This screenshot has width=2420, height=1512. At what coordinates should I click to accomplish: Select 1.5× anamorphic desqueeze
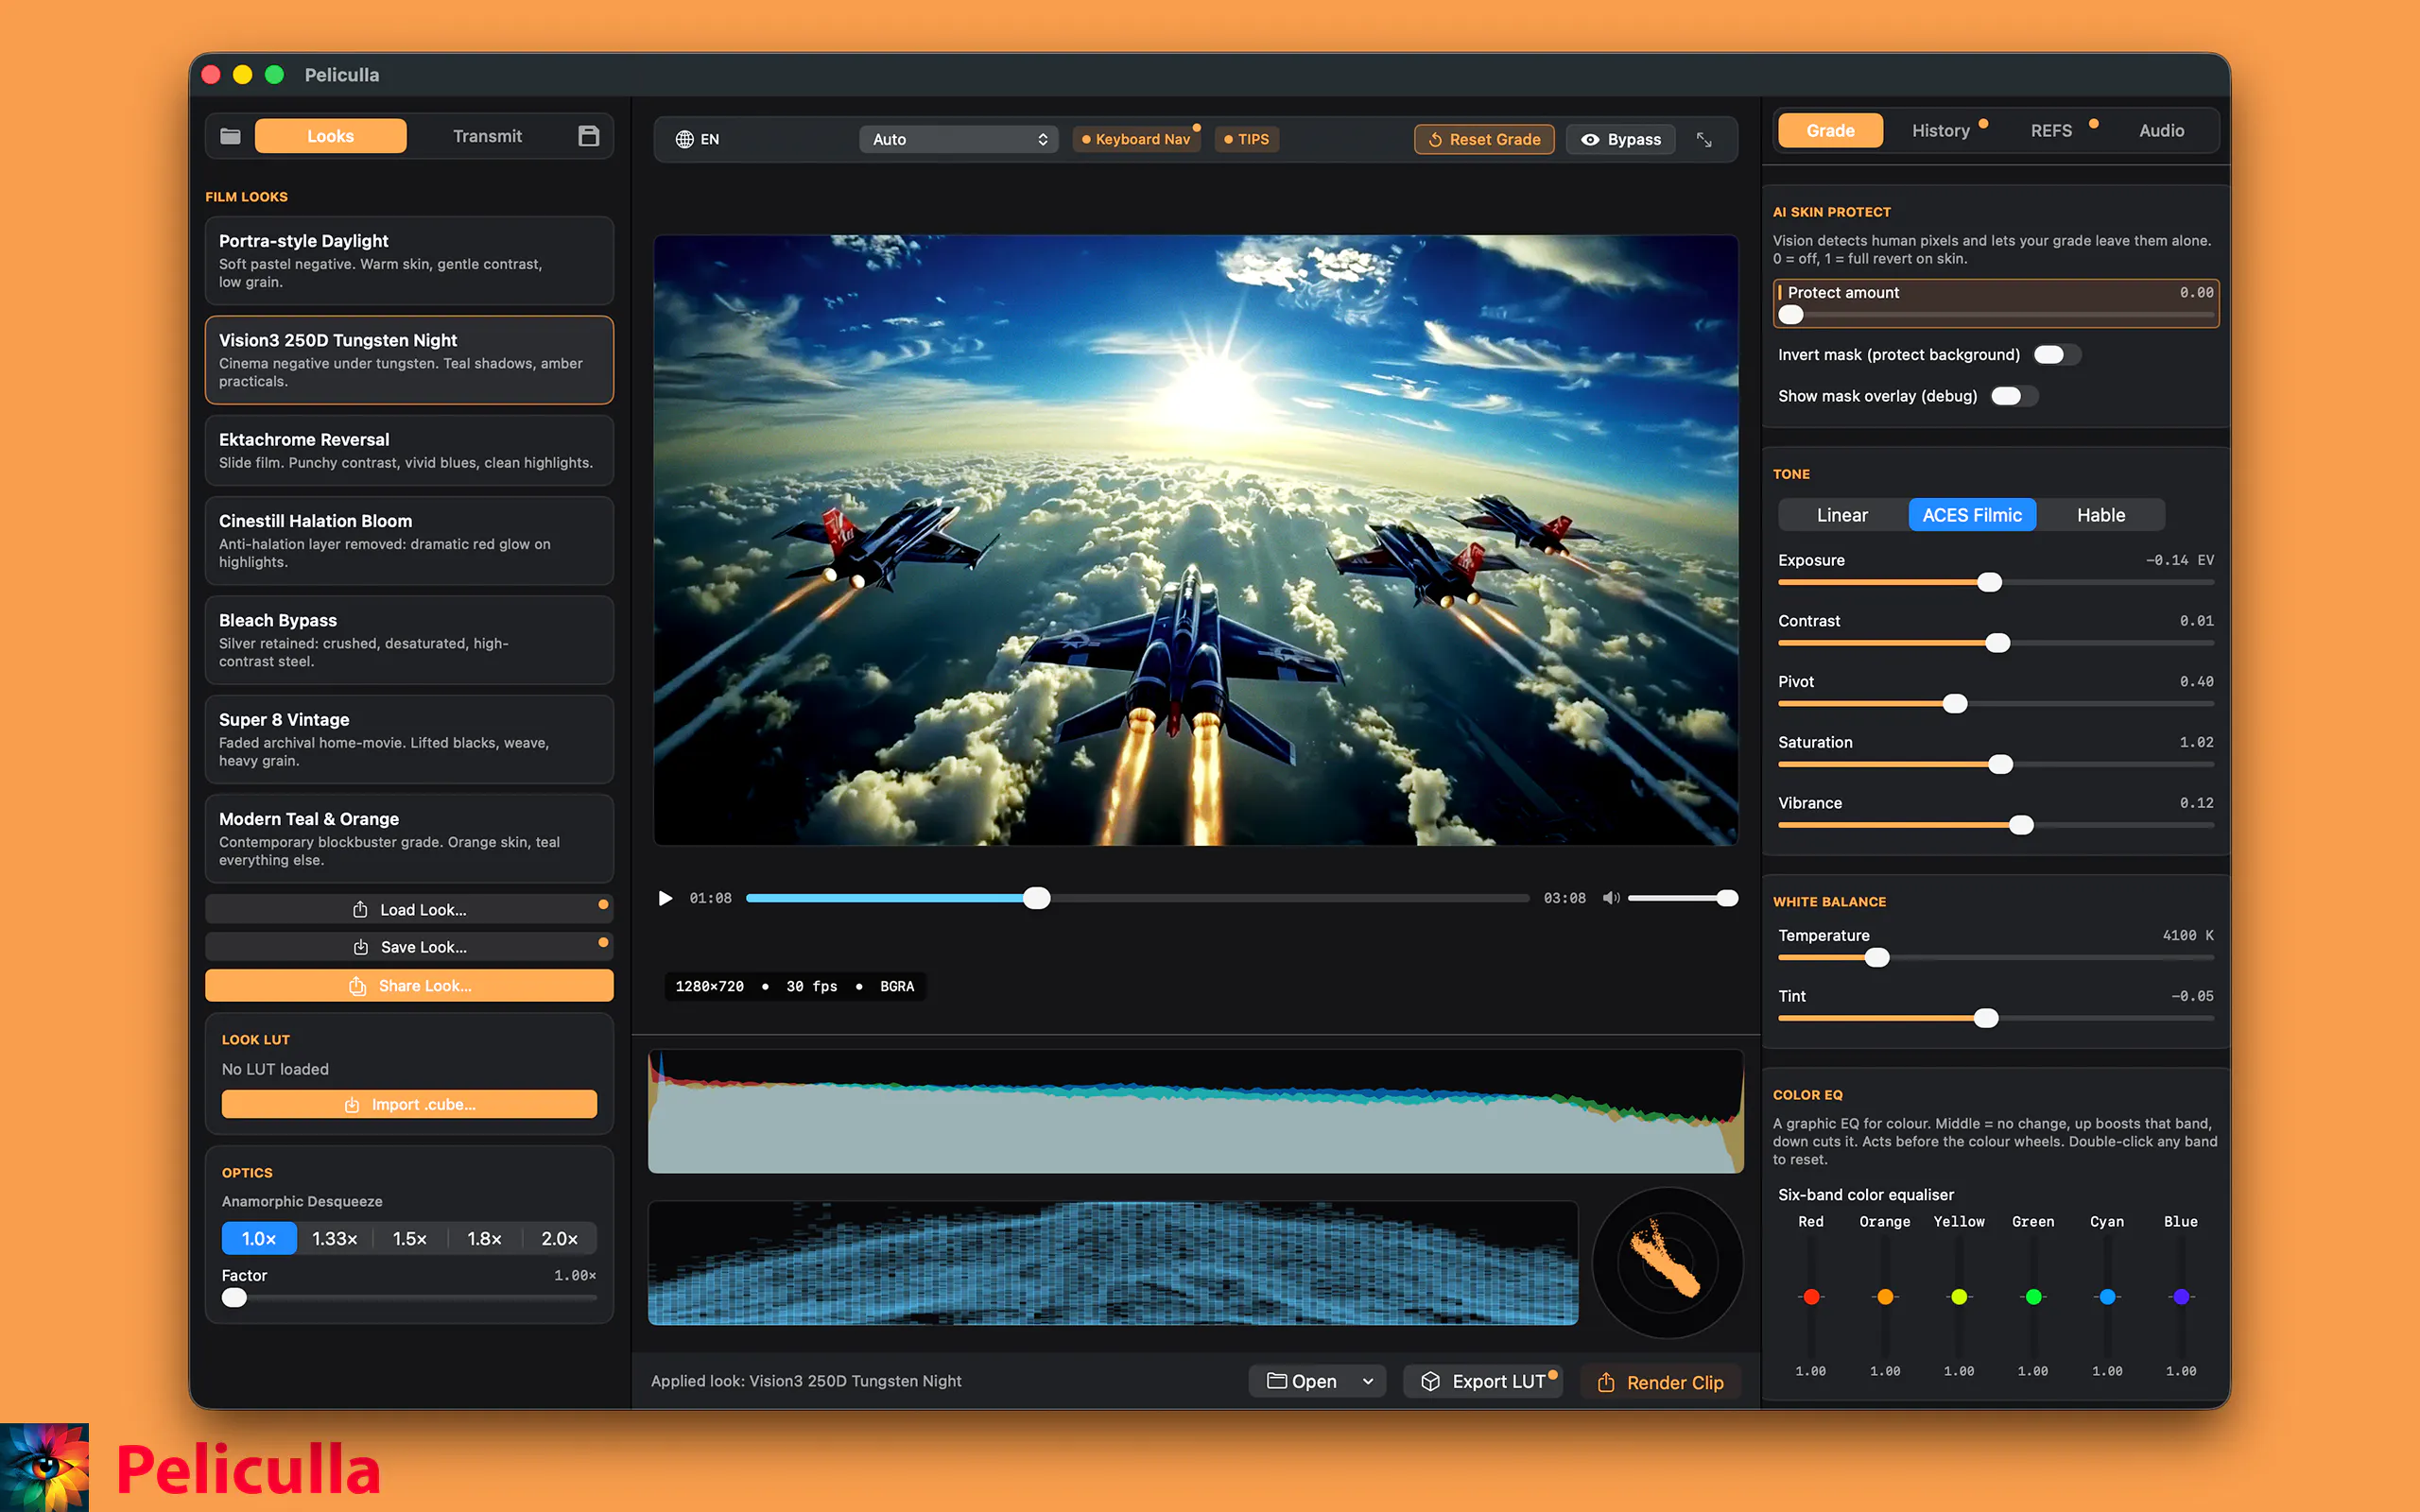(x=410, y=1238)
